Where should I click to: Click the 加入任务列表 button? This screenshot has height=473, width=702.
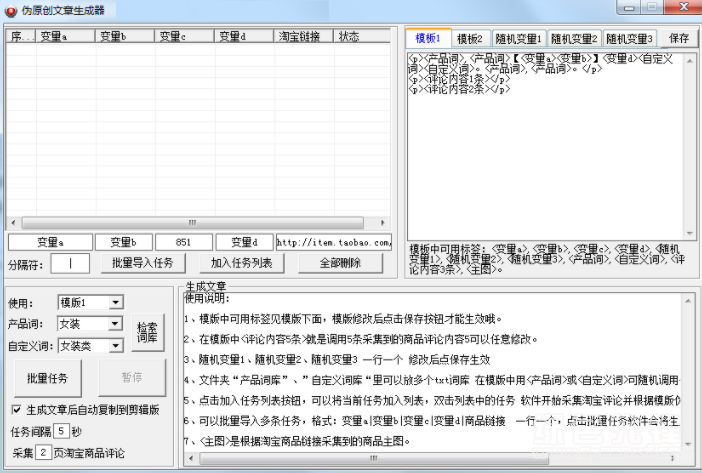pyautogui.click(x=242, y=263)
